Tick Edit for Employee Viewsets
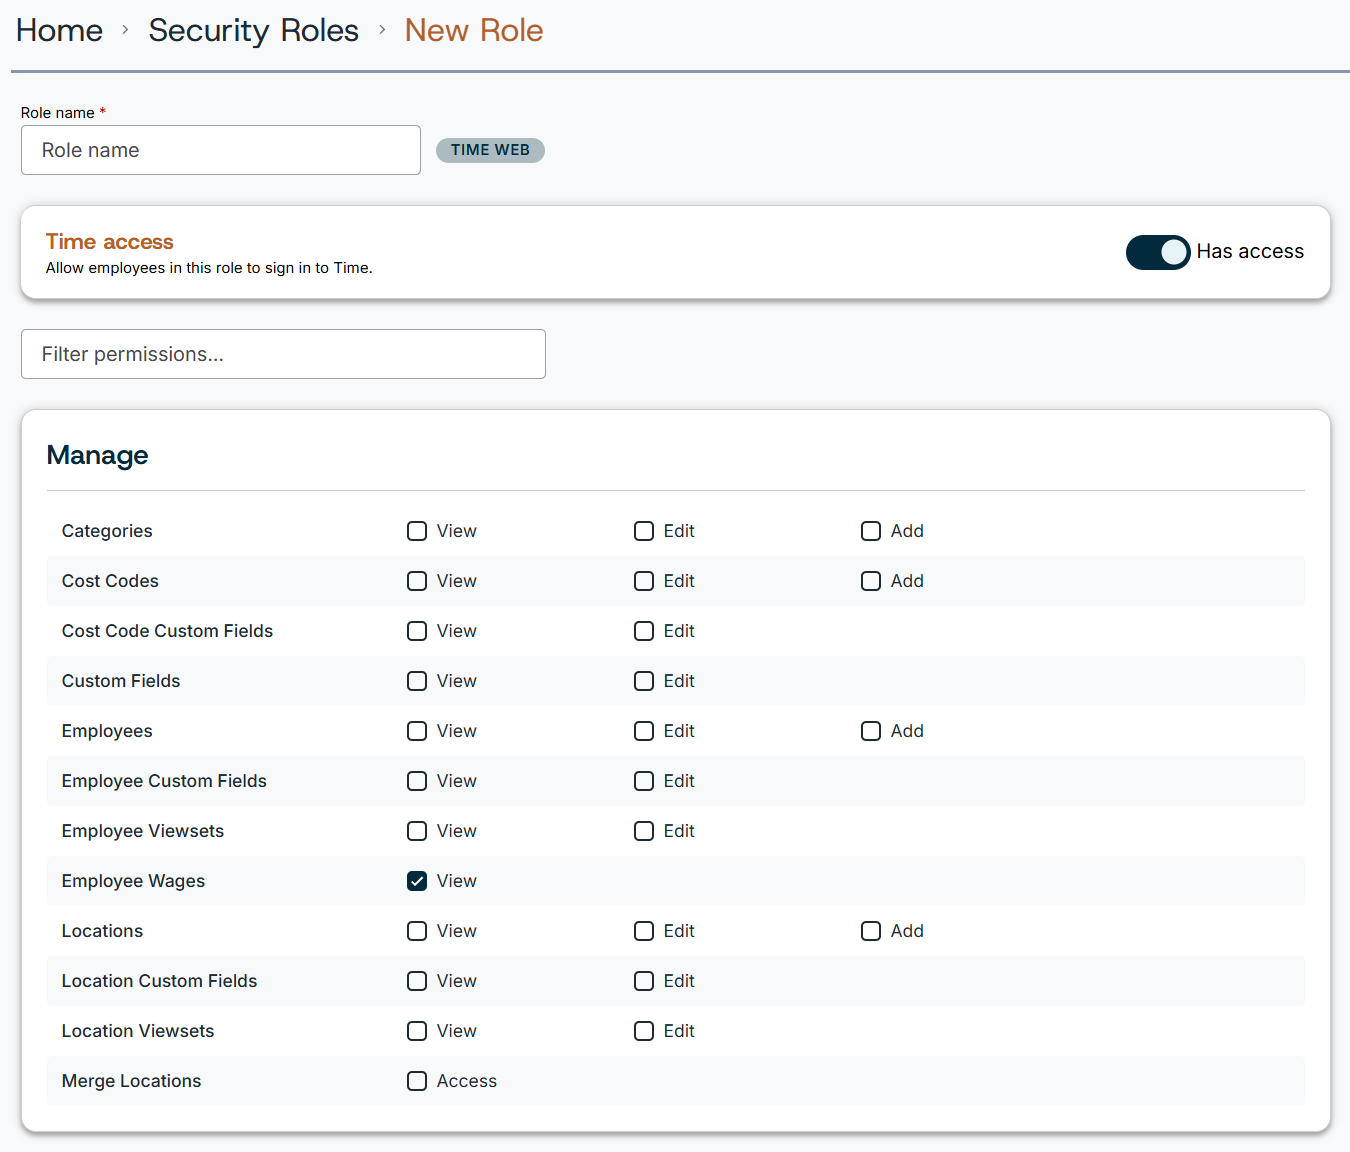 (x=644, y=831)
